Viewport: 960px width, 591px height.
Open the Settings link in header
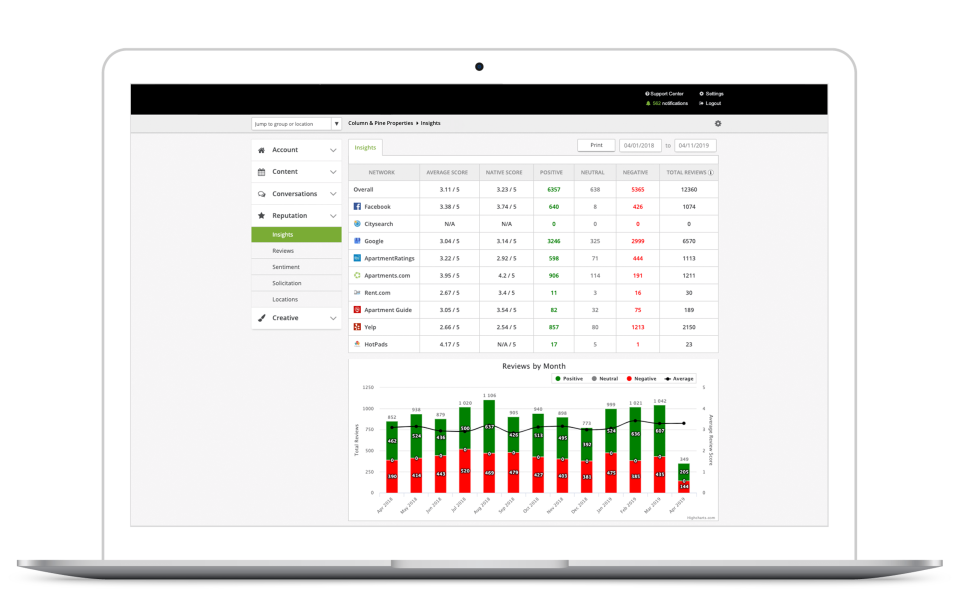(x=712, y=94)
